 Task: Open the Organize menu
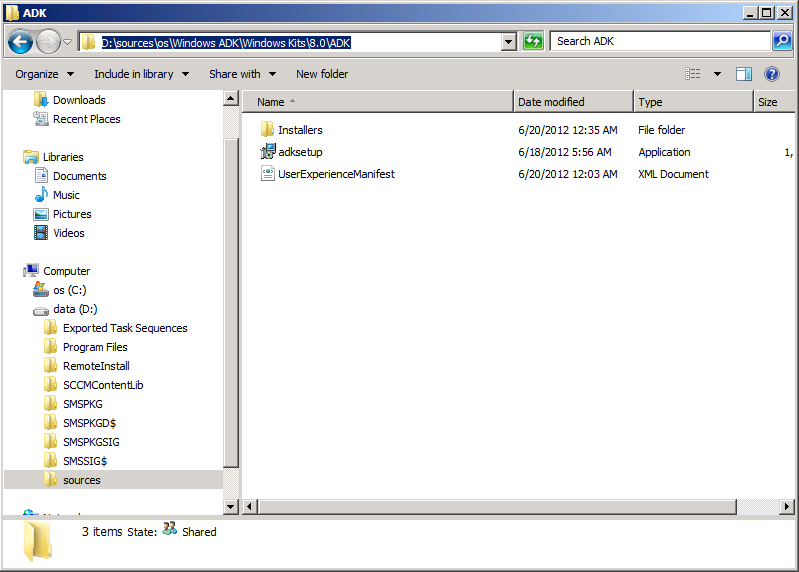pyautogui.click(x=44, y=74)
